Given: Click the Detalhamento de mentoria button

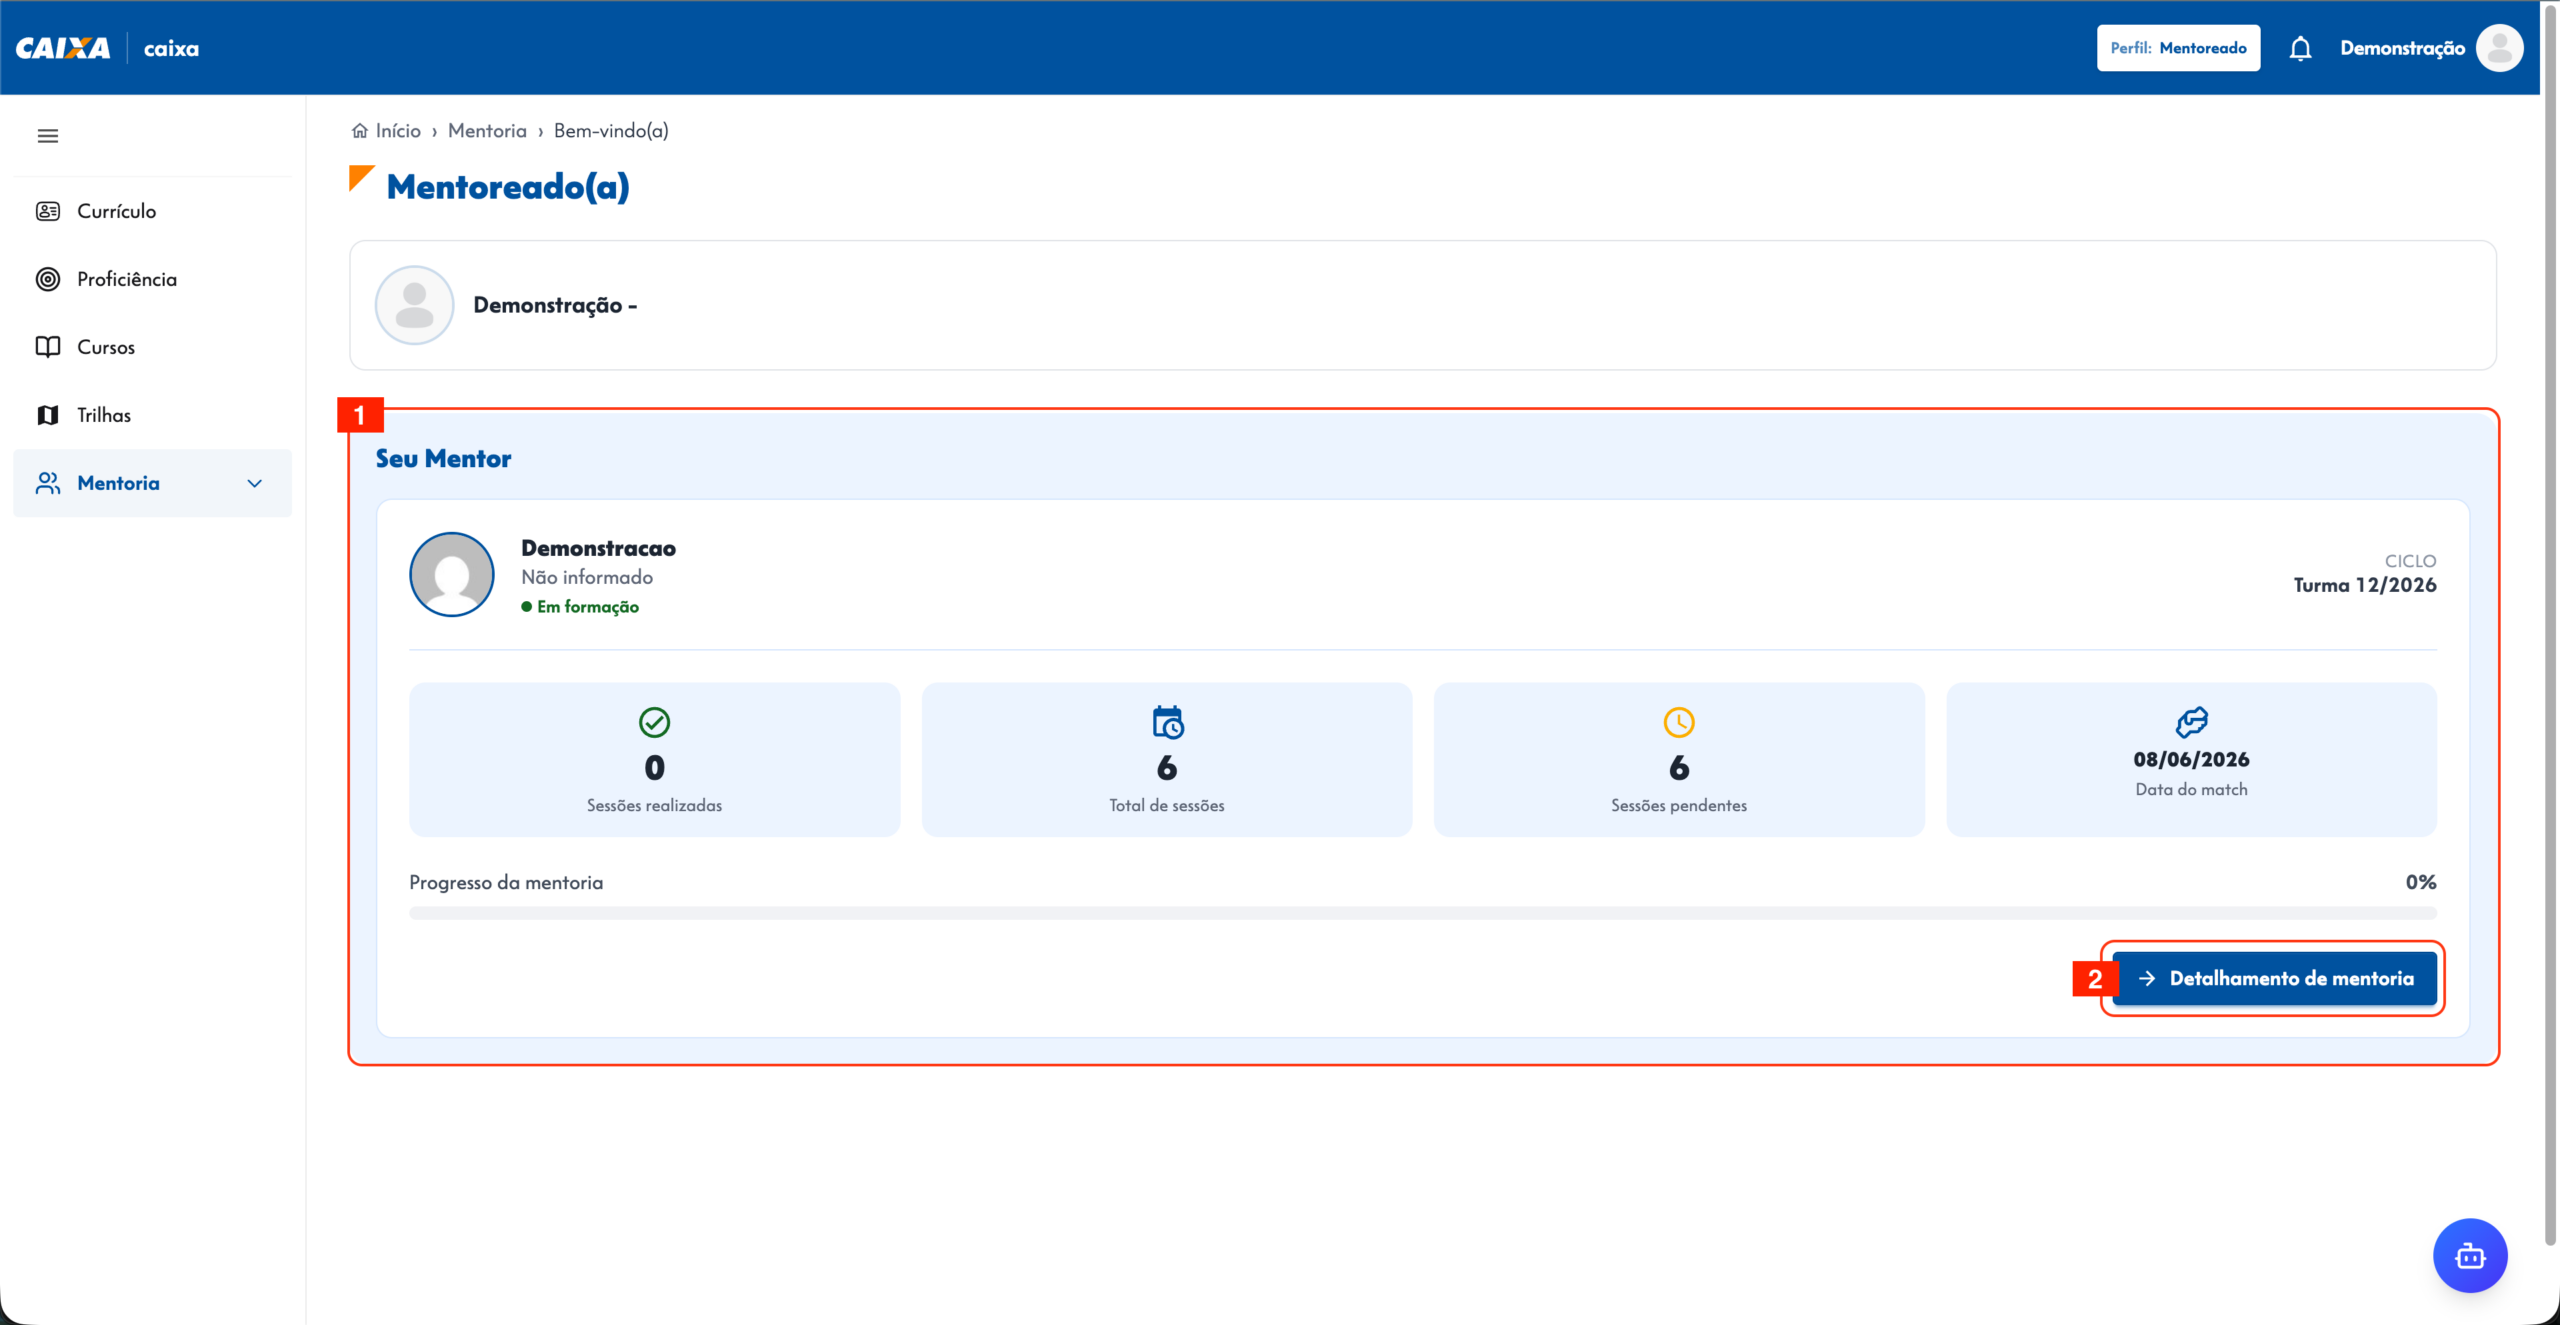Looking at the screenshot, I should pos(2274,979).
